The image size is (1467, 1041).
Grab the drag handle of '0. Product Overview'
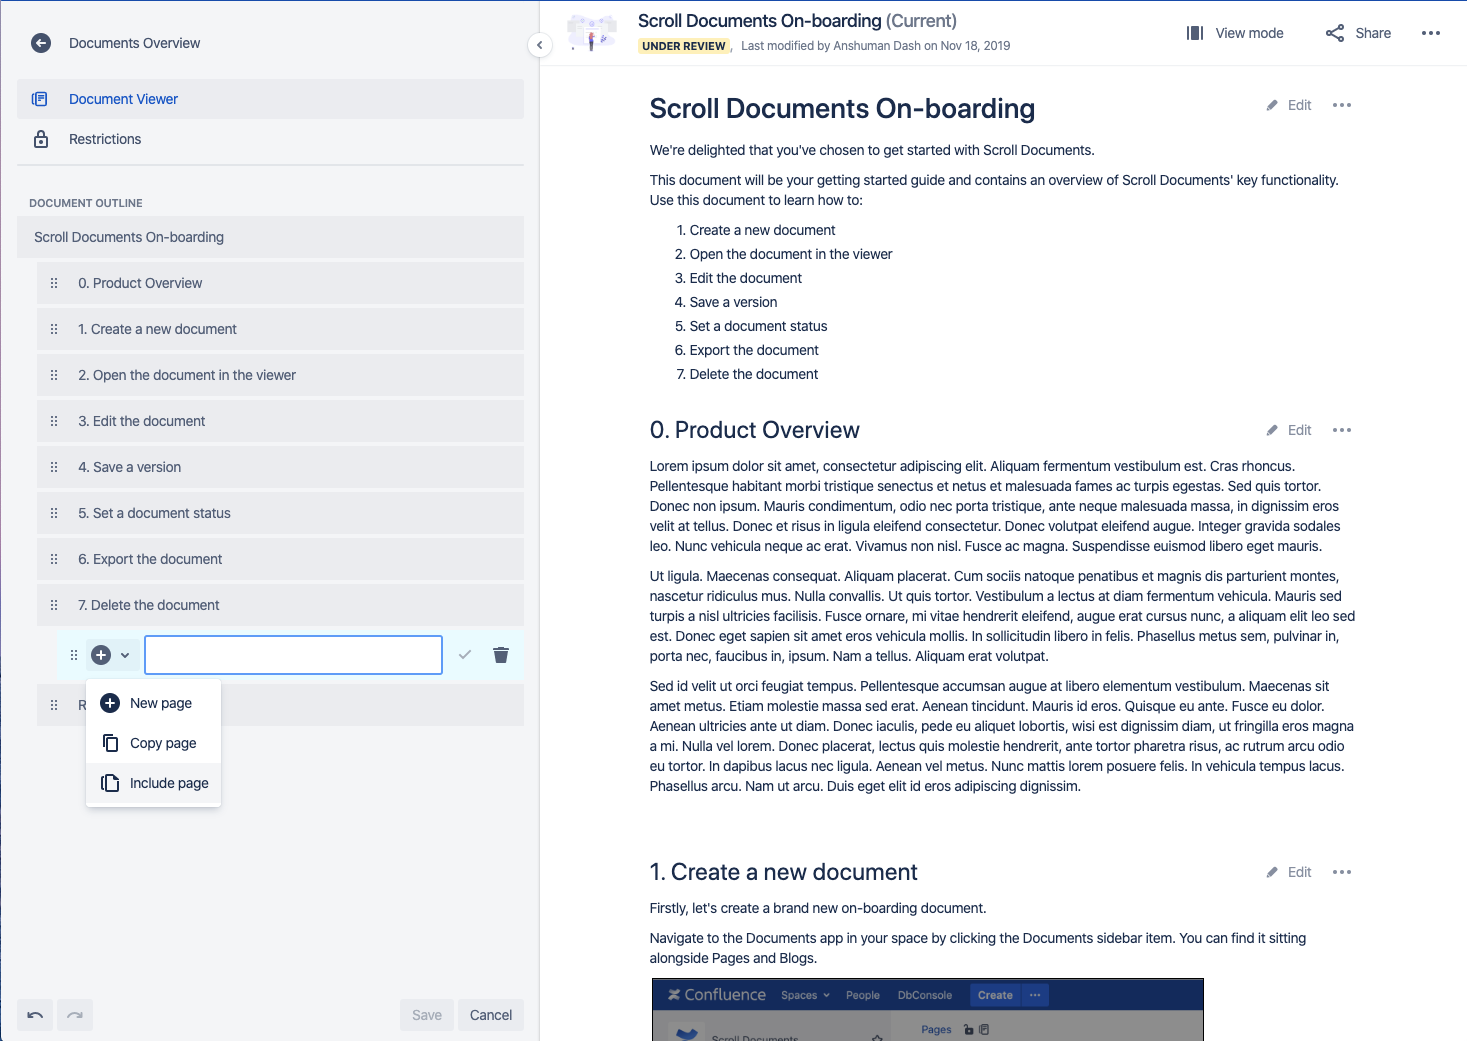pos(54,283)
